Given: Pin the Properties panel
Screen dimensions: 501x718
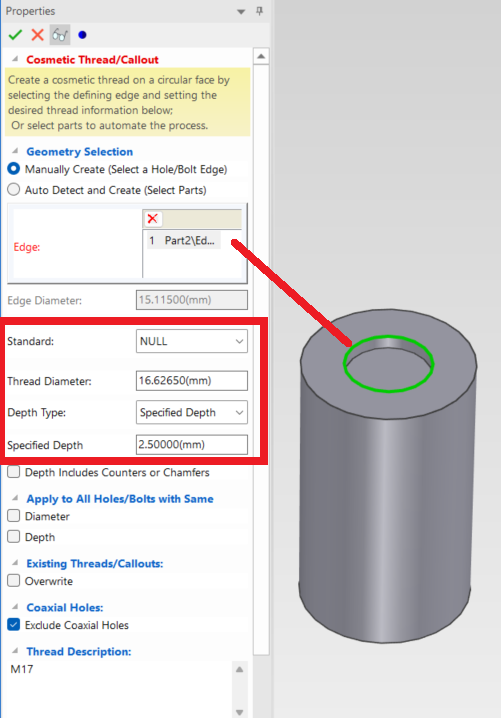Looking at the screenshot, I should tap(260, 11).
